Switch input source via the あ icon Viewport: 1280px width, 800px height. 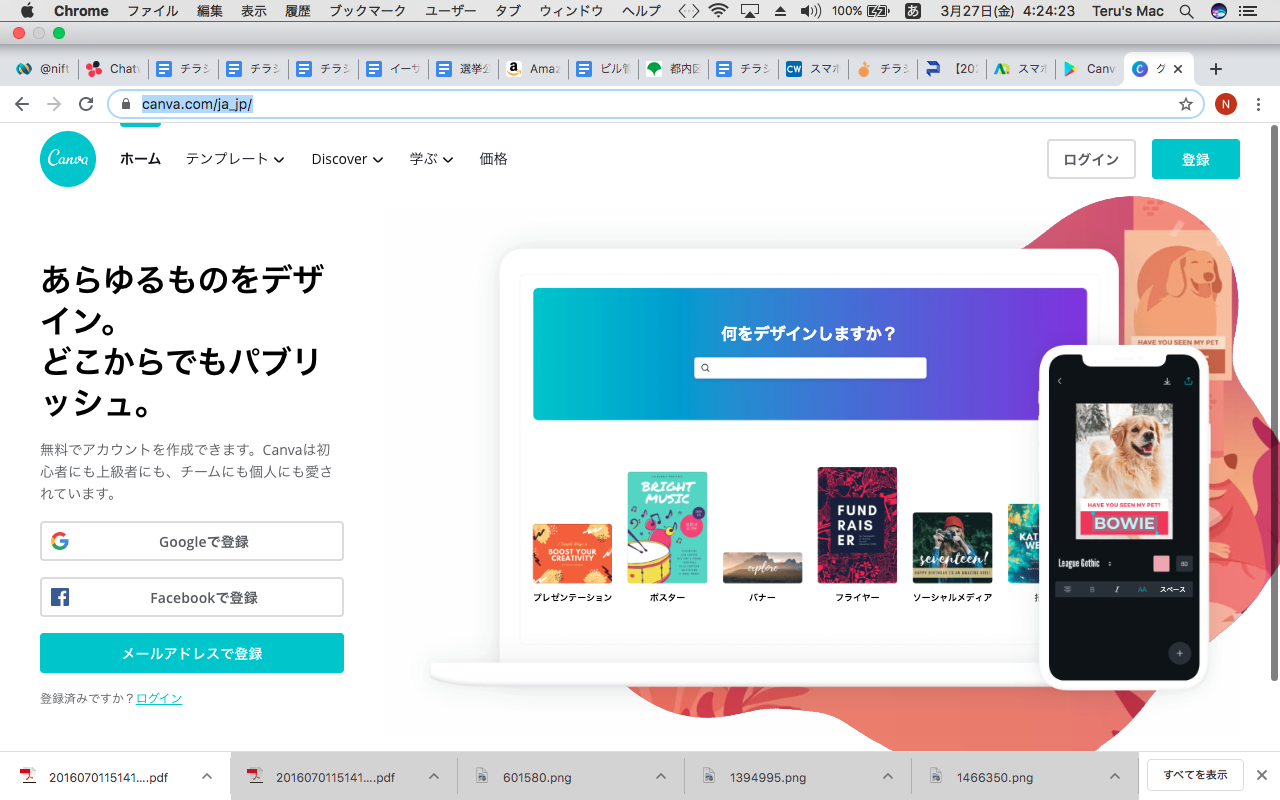click(x=912, y=11)
